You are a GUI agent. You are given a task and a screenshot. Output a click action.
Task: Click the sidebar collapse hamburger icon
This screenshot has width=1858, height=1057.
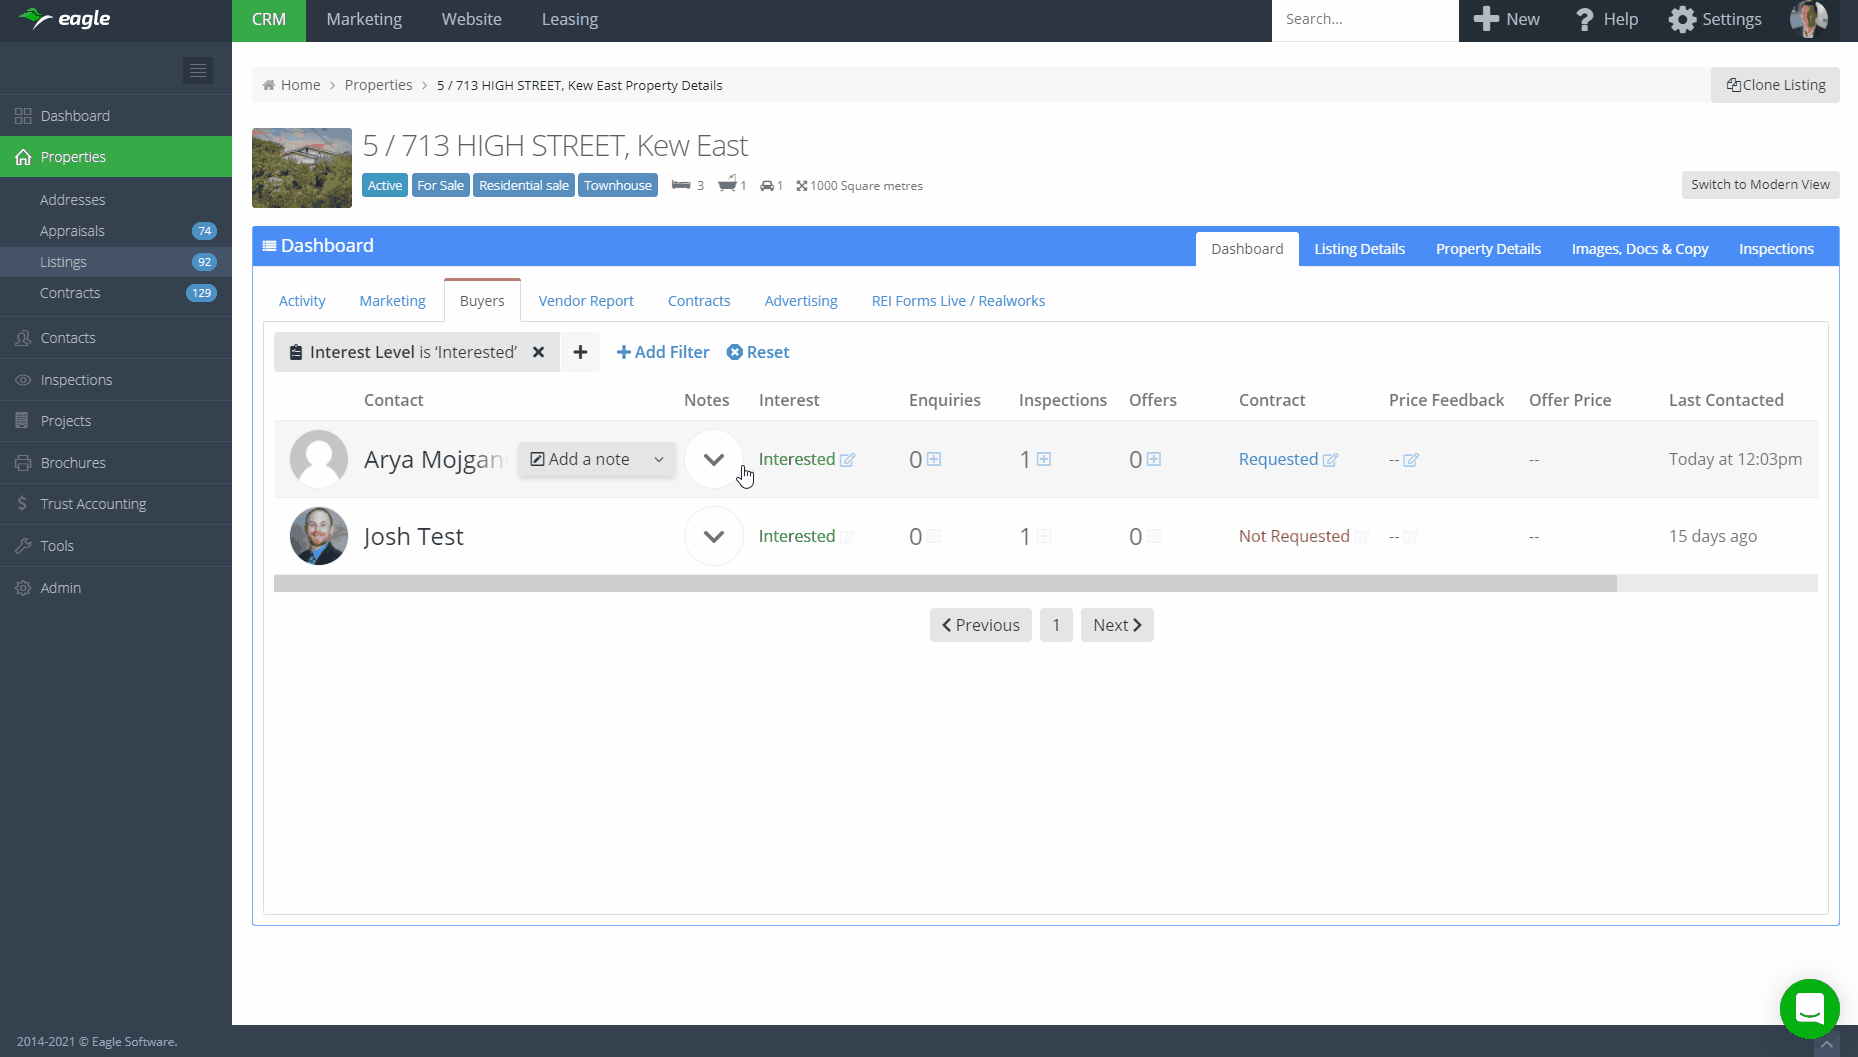(x=198, y=70)
